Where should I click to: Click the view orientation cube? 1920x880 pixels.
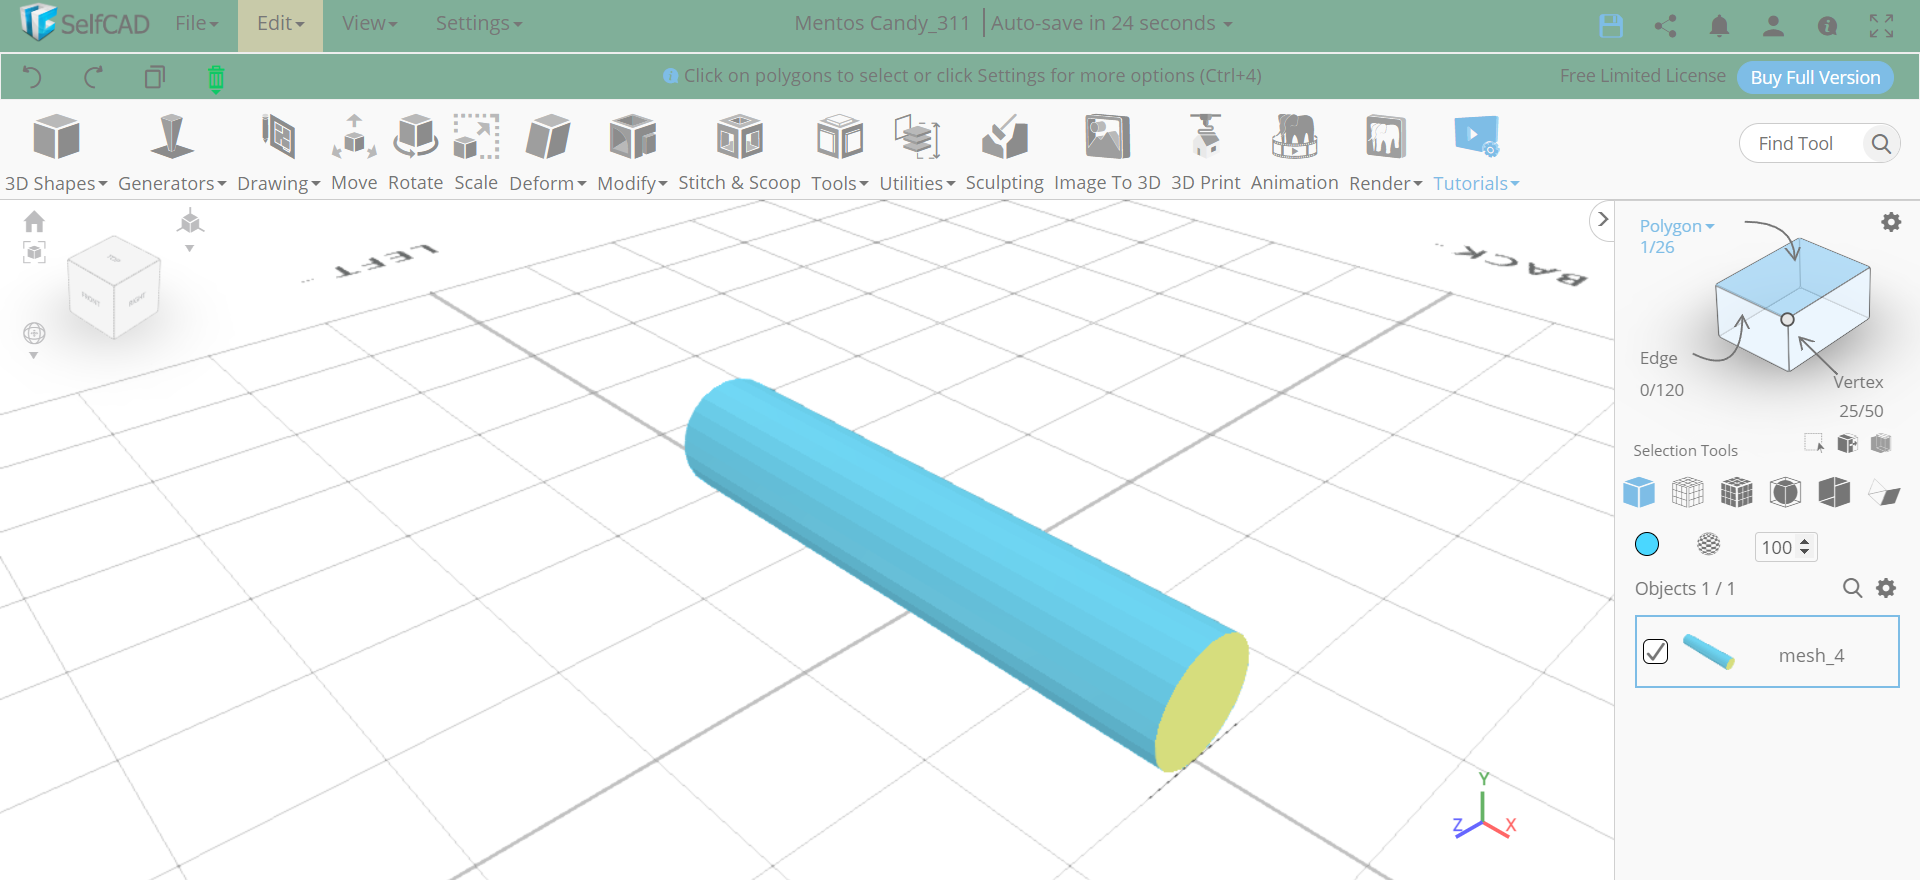coord(113,287)
